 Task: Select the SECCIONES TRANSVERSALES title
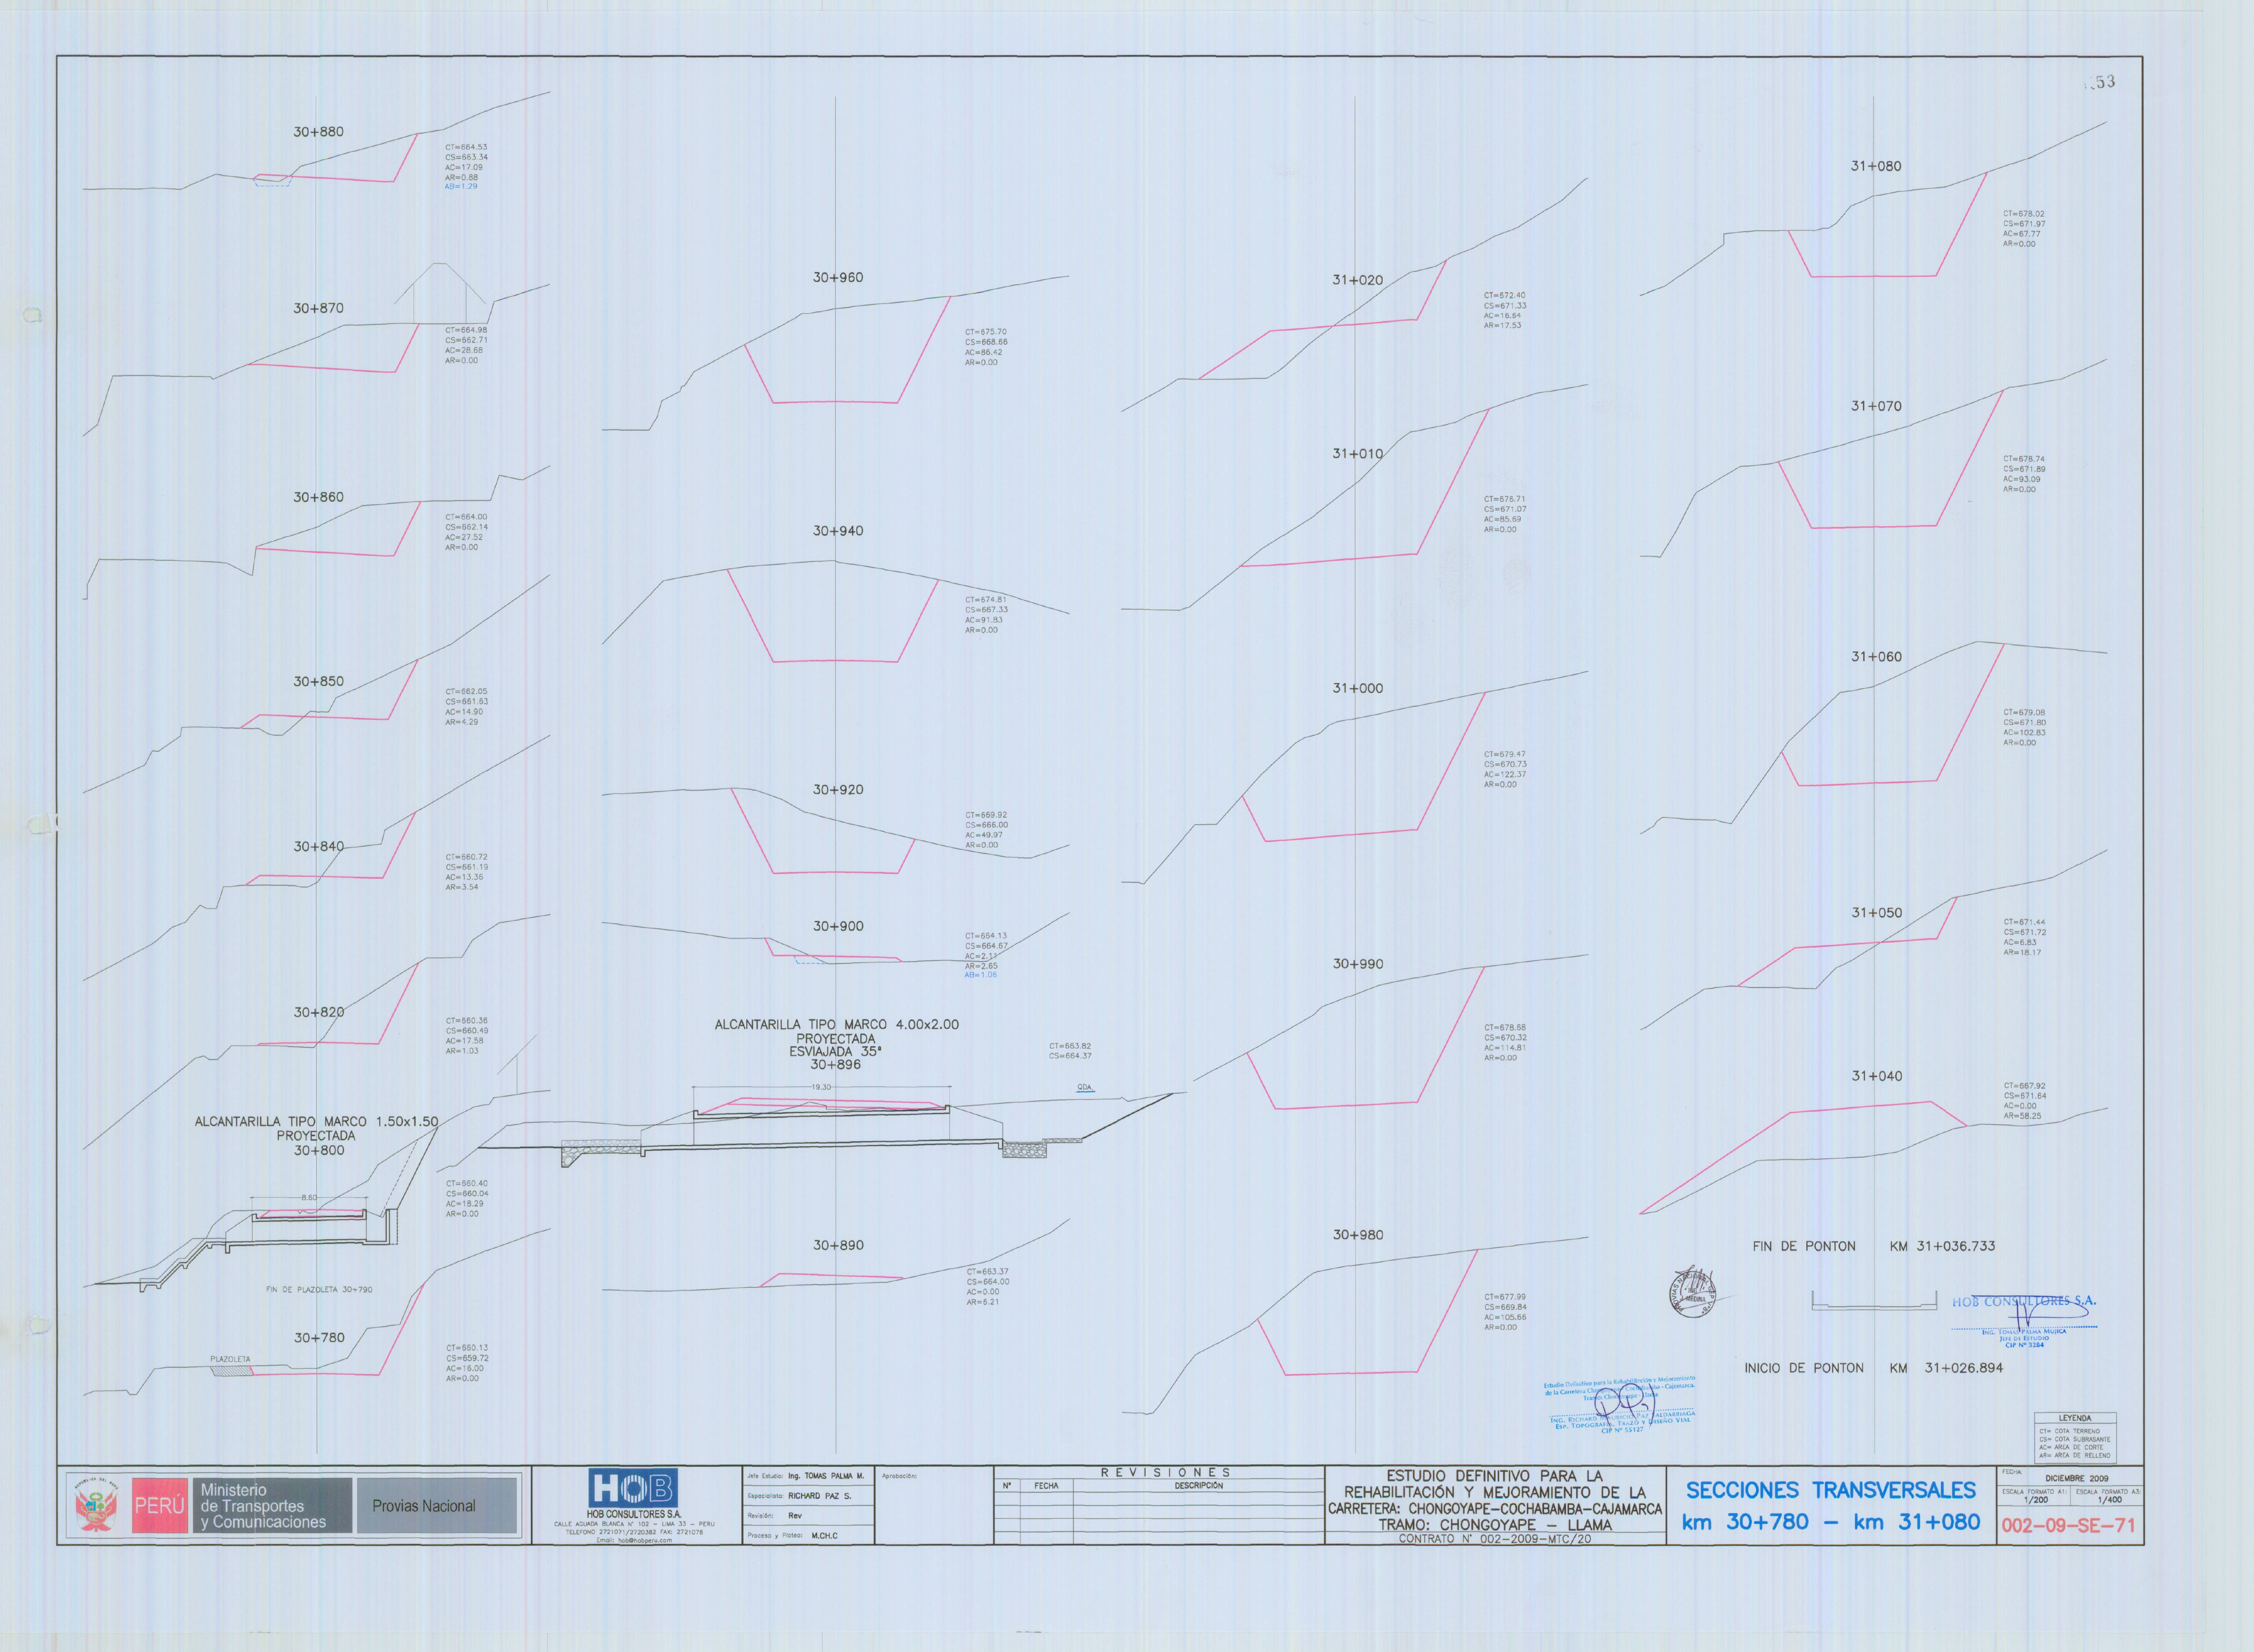coord(1831,1490)
